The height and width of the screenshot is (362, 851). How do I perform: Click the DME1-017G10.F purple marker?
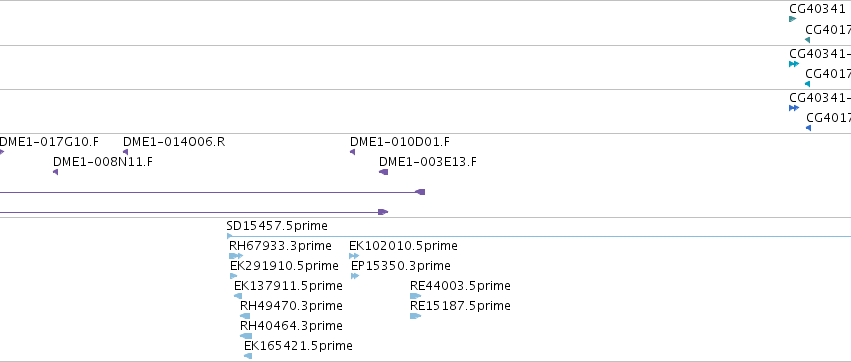2,152
